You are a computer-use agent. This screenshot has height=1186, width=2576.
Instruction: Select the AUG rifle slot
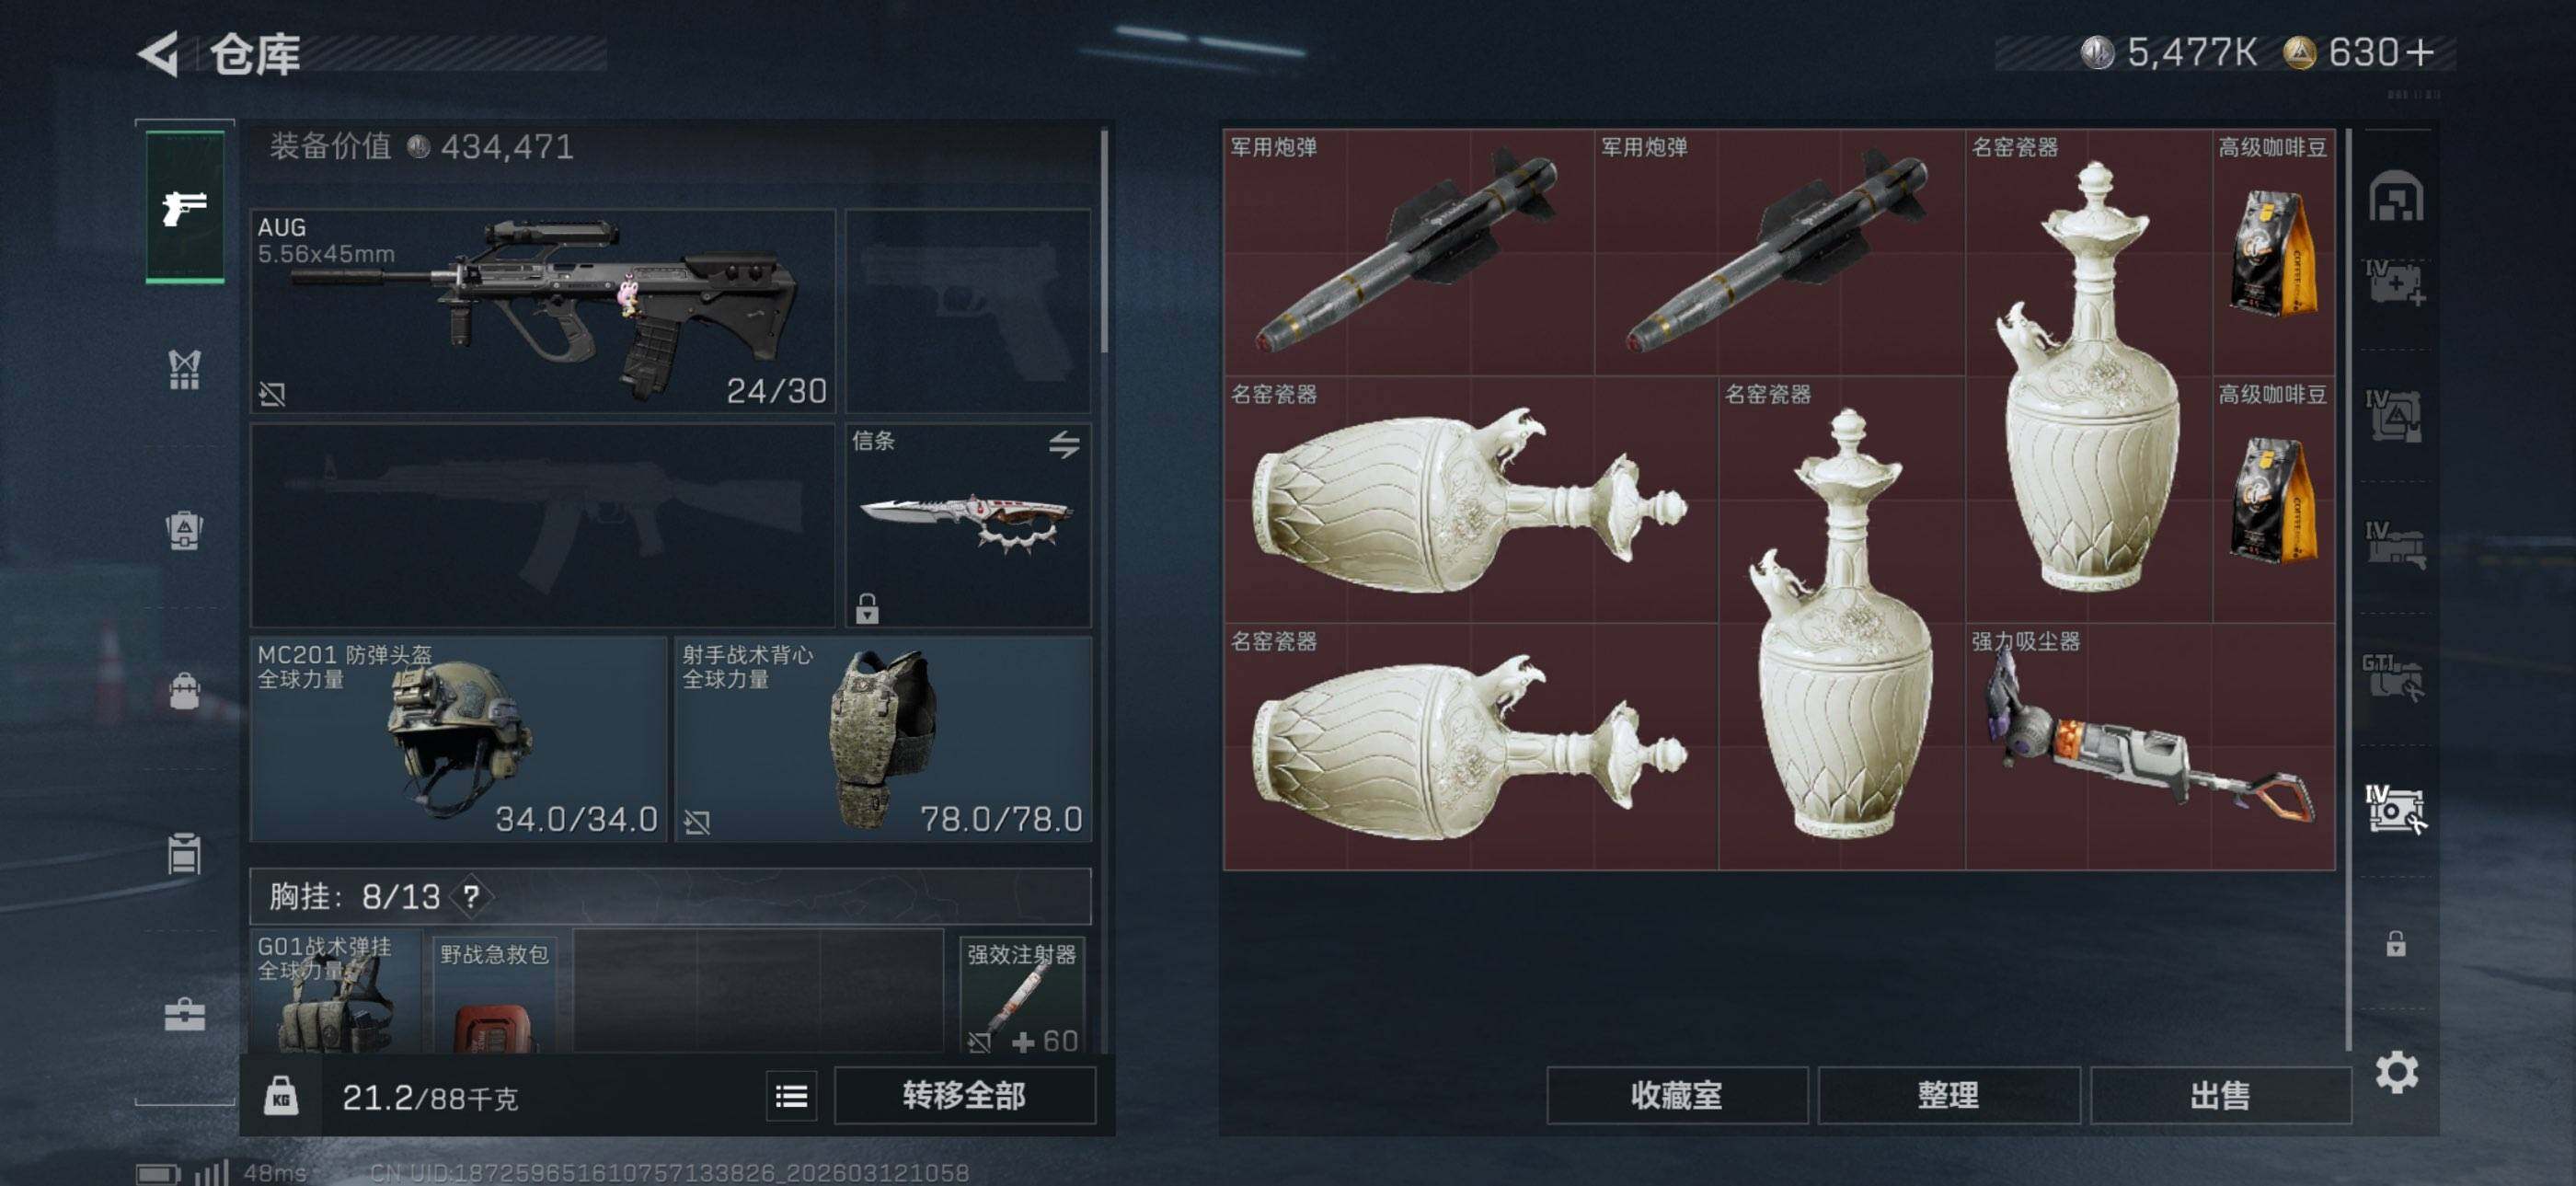[542, 310]
